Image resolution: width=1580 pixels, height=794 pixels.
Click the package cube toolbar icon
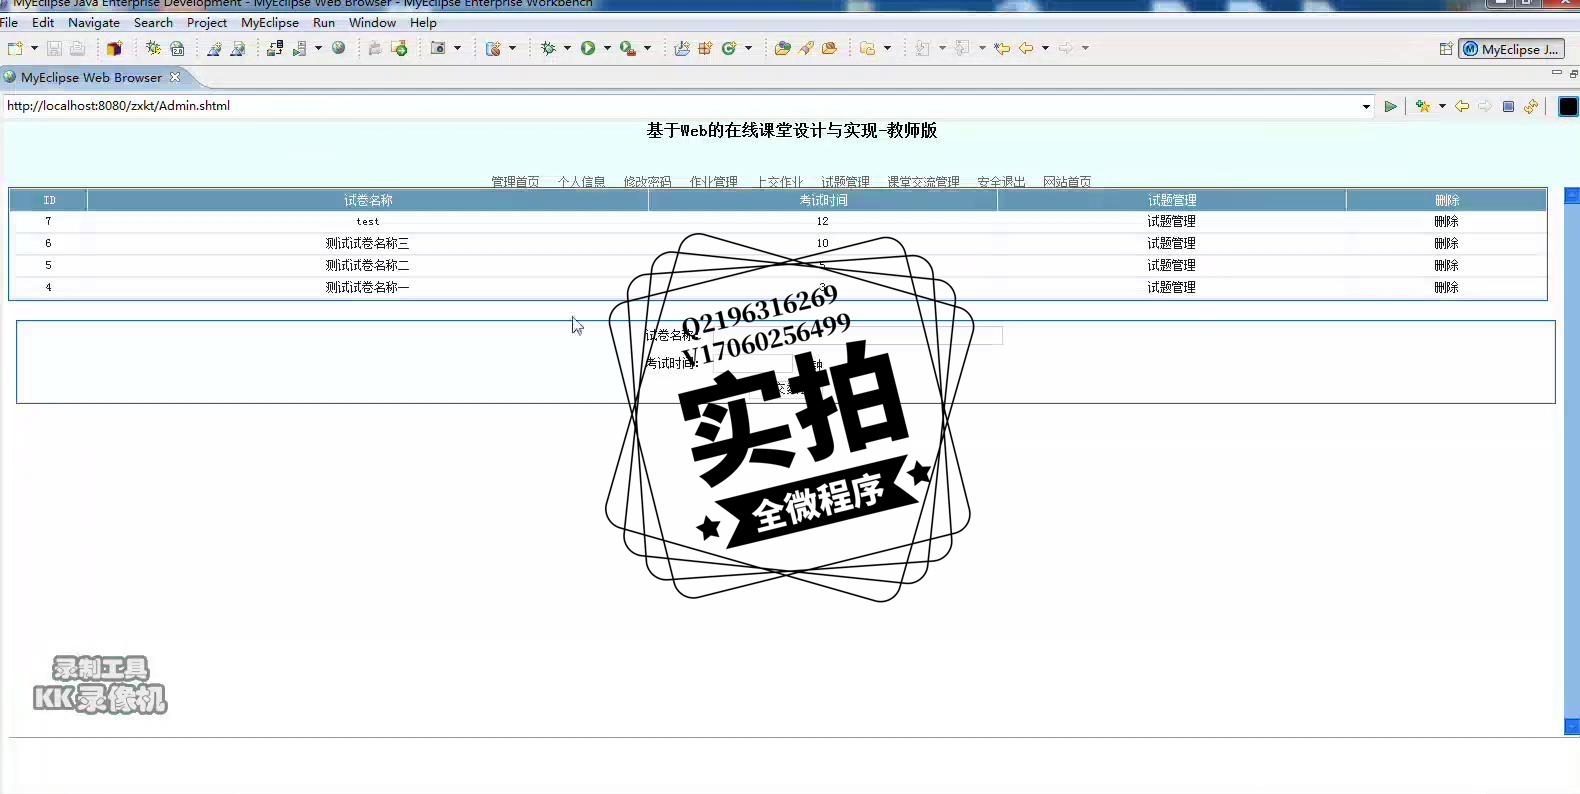coord(114,48)
